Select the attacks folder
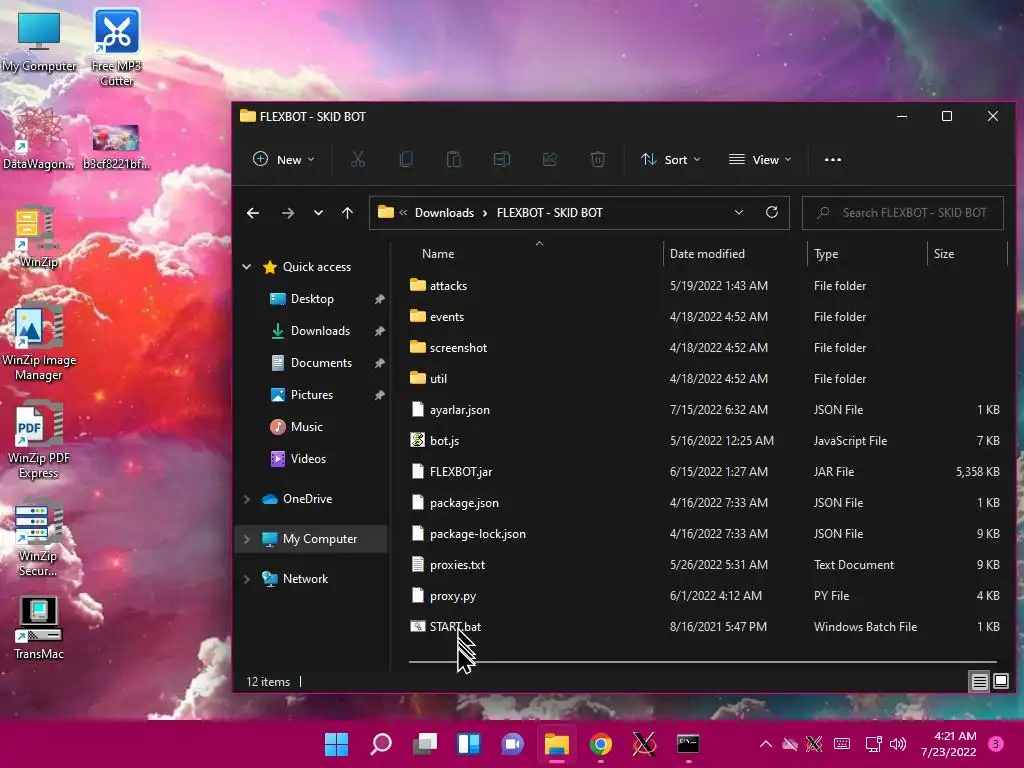Screen dimensions: 1024x768 (x=703, y=285)
